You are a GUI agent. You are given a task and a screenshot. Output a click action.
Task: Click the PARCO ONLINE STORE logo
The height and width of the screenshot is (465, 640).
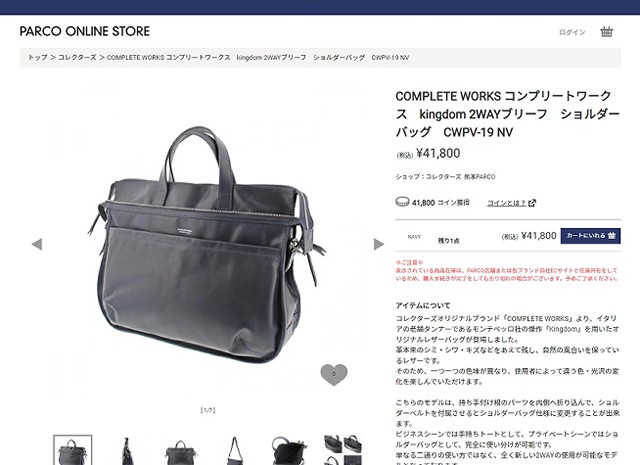coord(85,31)
